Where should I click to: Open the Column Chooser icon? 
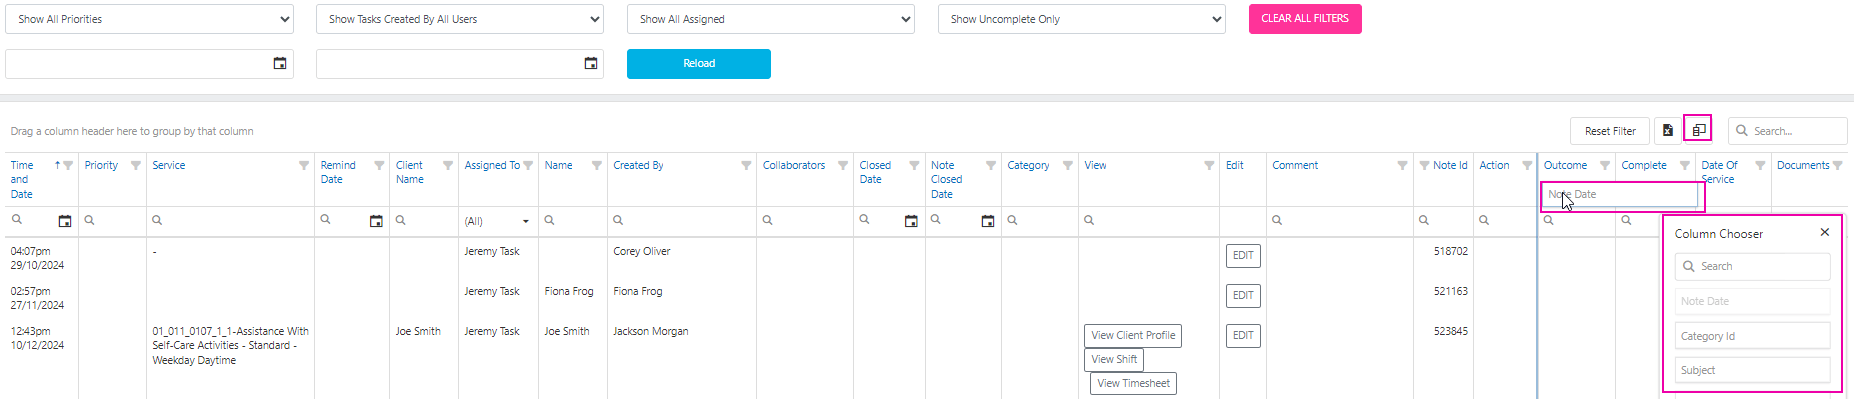[1698, 130]
